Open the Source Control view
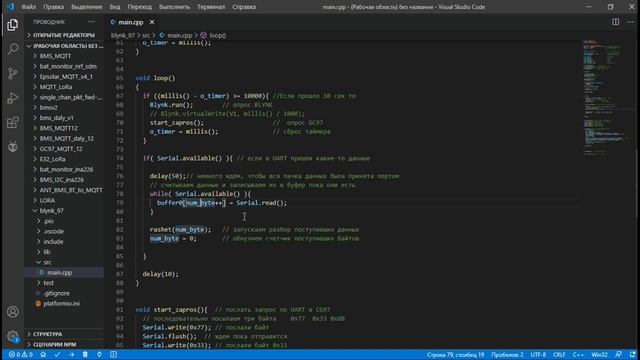 (13, 73)
